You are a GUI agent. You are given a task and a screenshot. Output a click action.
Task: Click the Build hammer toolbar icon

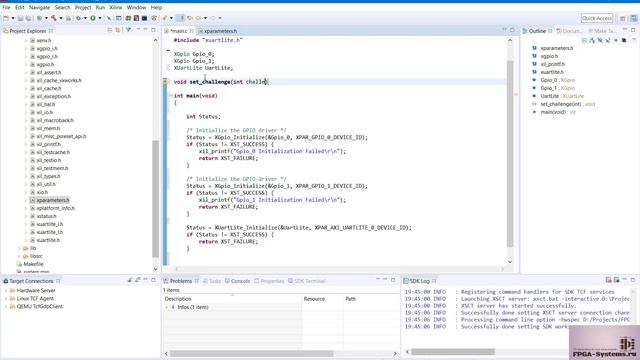53,18
